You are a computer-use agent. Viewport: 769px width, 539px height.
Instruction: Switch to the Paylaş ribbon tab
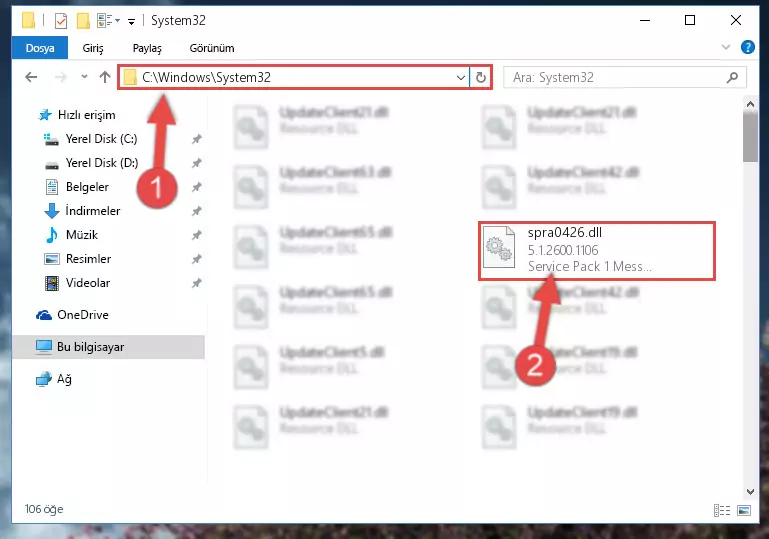(x=147, y=48)
